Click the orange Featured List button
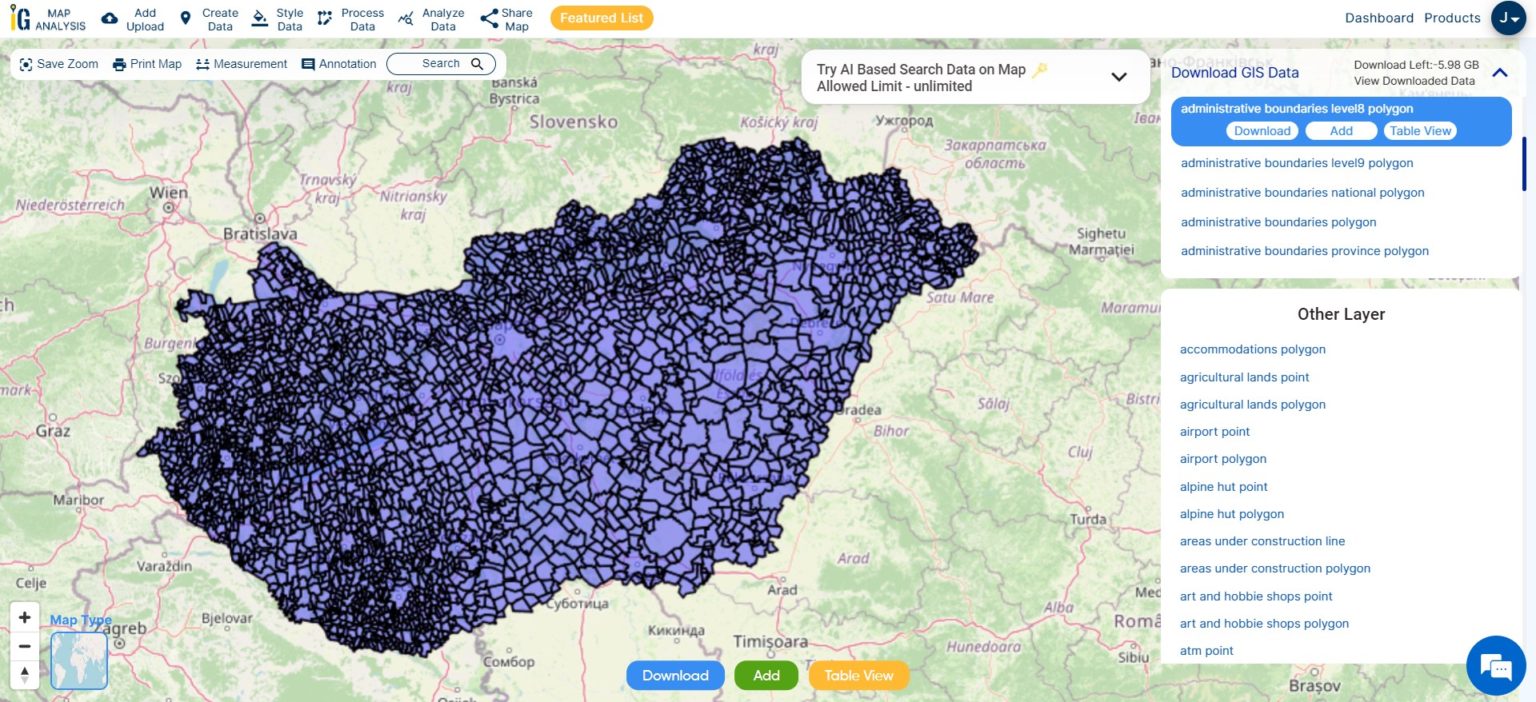The image size is (1536, 702). pyautogui.click(x=601, y=18)
